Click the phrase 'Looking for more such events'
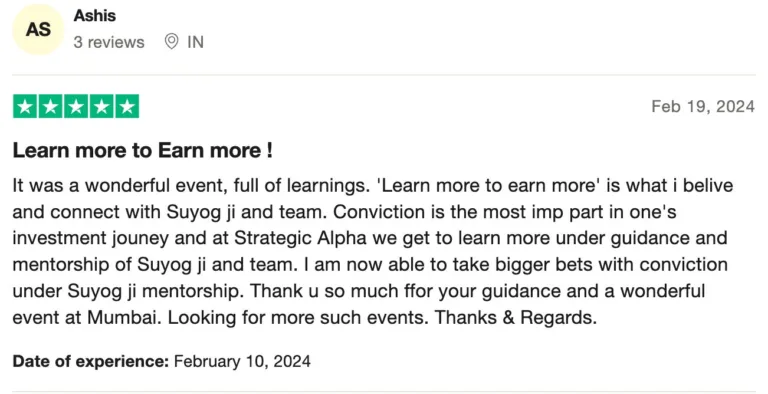Viewport: 768px width, 394px height. pos(298,318)
